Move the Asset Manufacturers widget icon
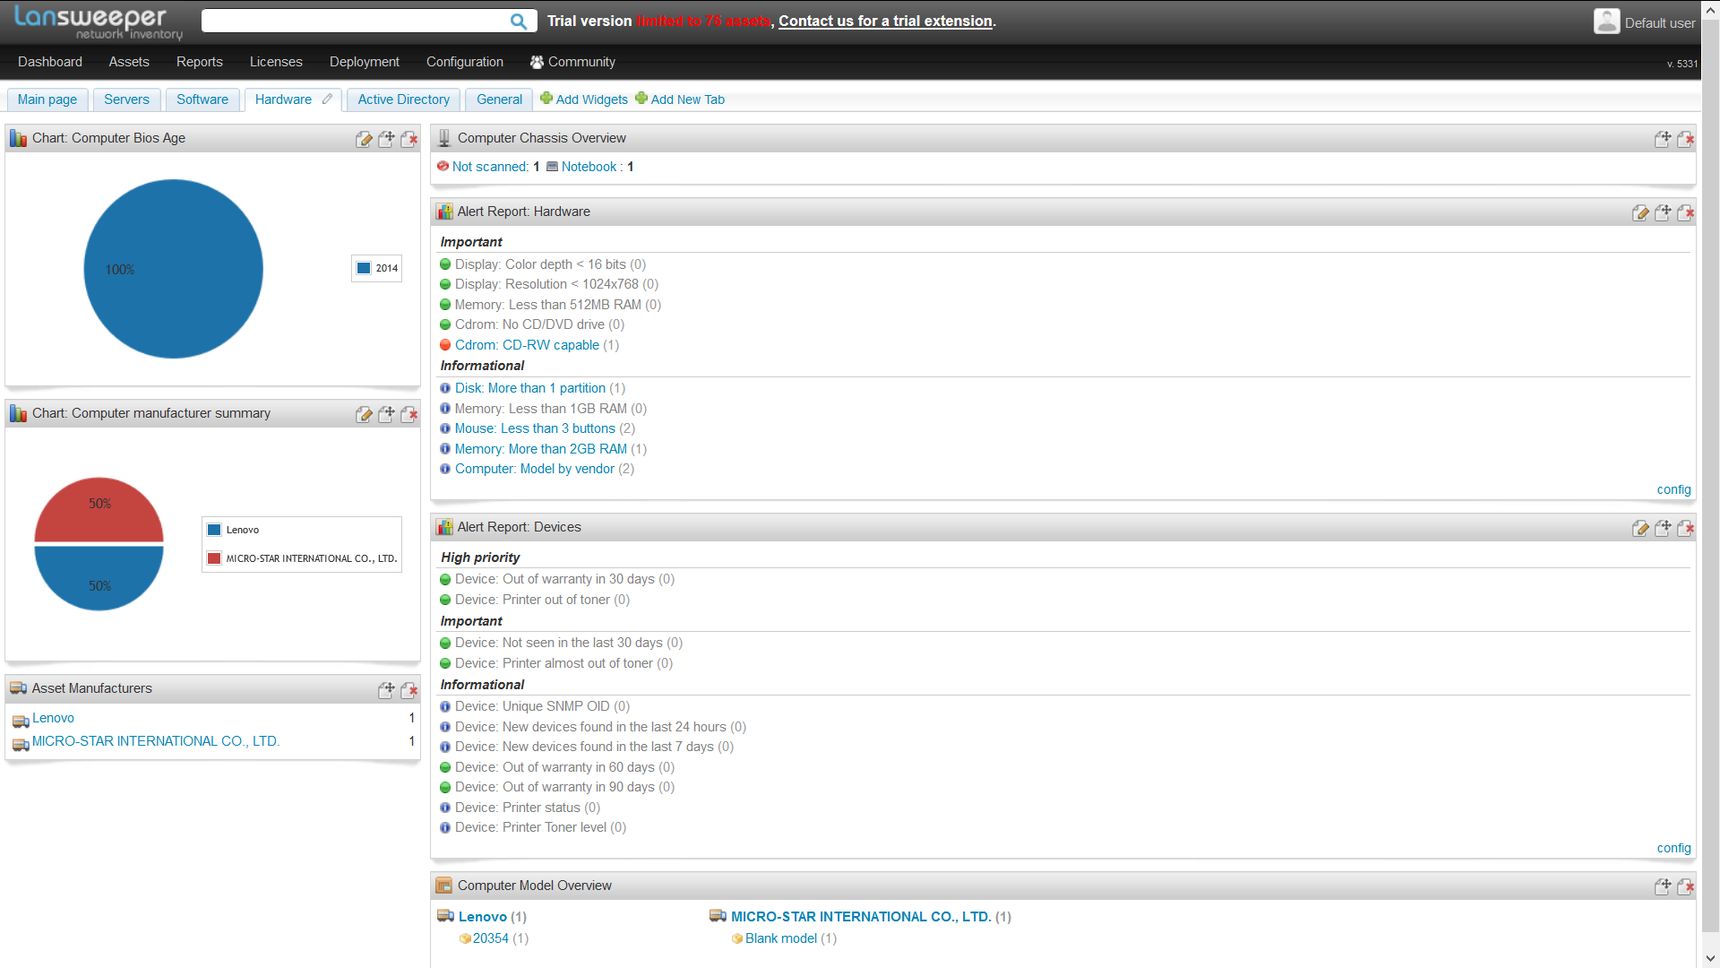The height and width of the screenshot is (968, 1720). click(386, 690)
